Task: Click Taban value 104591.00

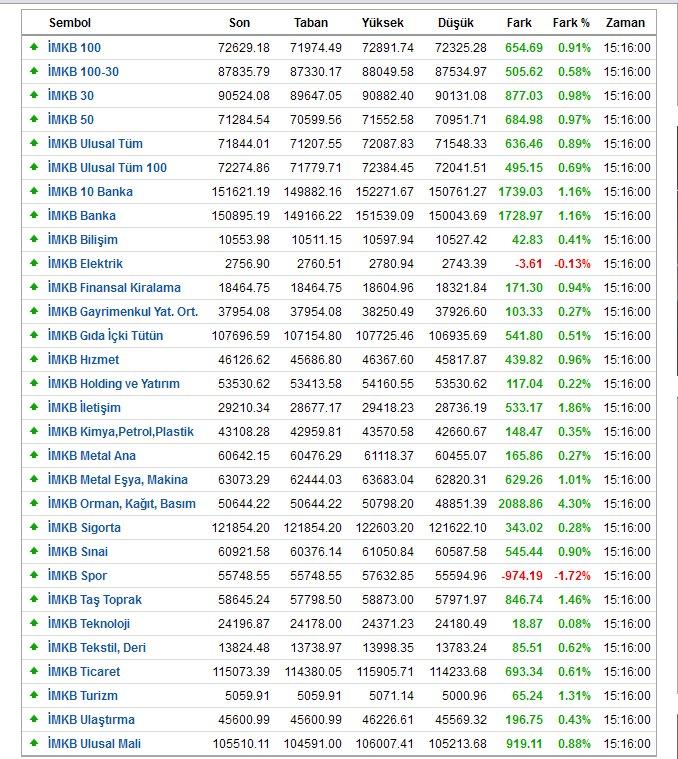Action: [x=313, y=744]
